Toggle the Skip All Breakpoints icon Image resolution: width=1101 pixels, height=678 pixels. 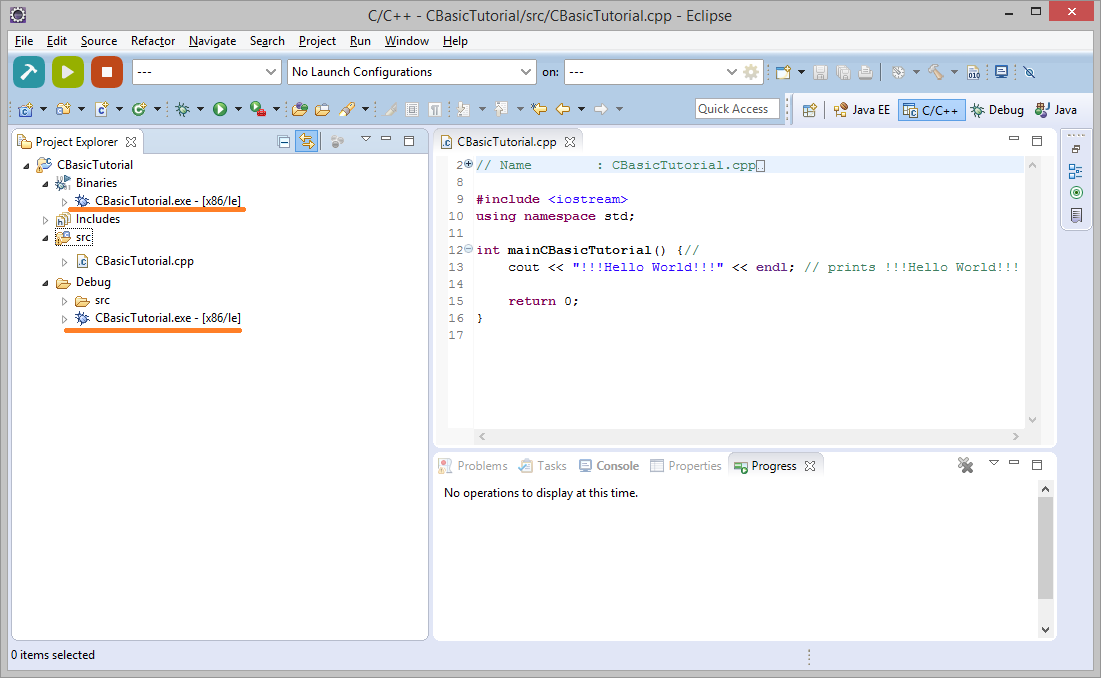pyautogui.click(x=1029, y=72)
